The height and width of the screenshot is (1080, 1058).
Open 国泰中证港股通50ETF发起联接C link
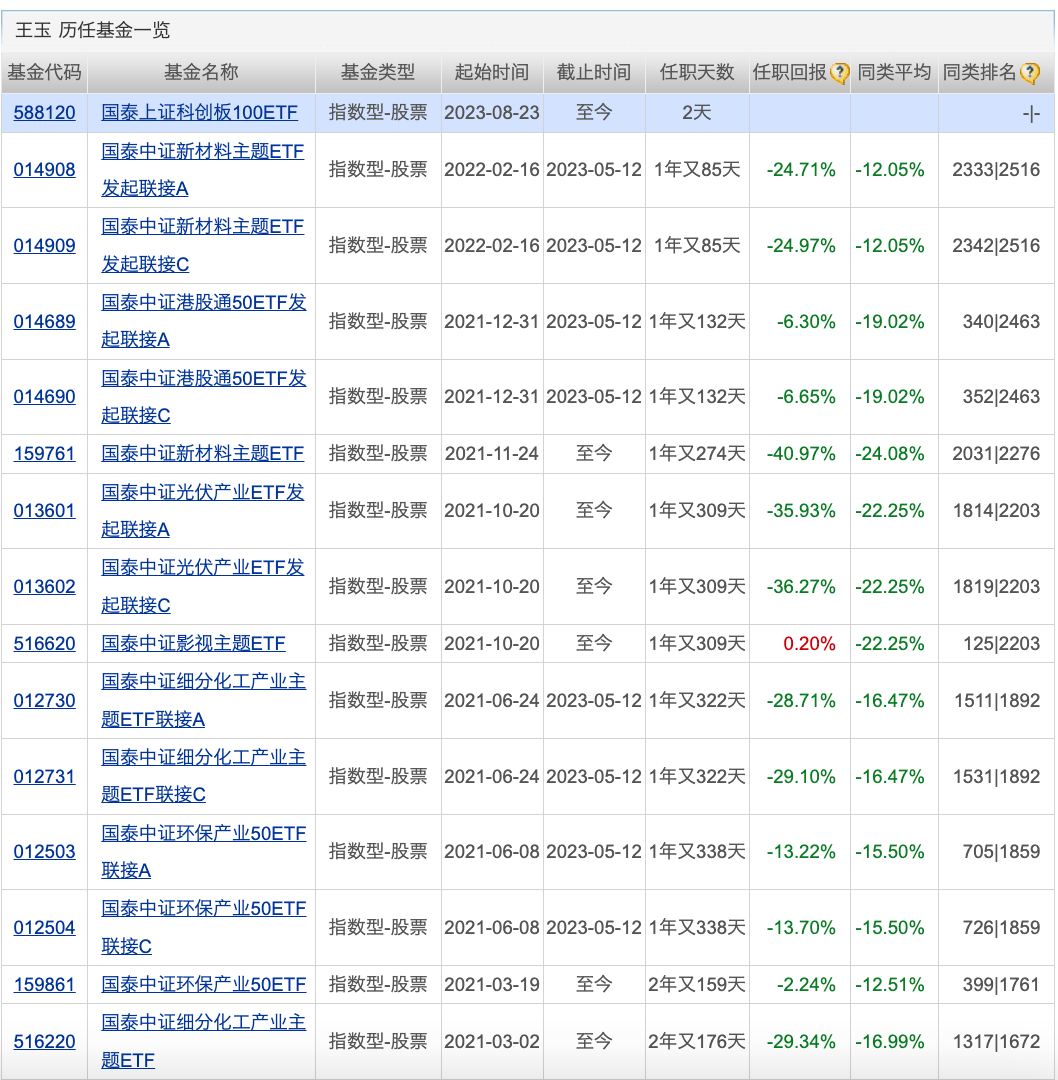coord(204,397)
